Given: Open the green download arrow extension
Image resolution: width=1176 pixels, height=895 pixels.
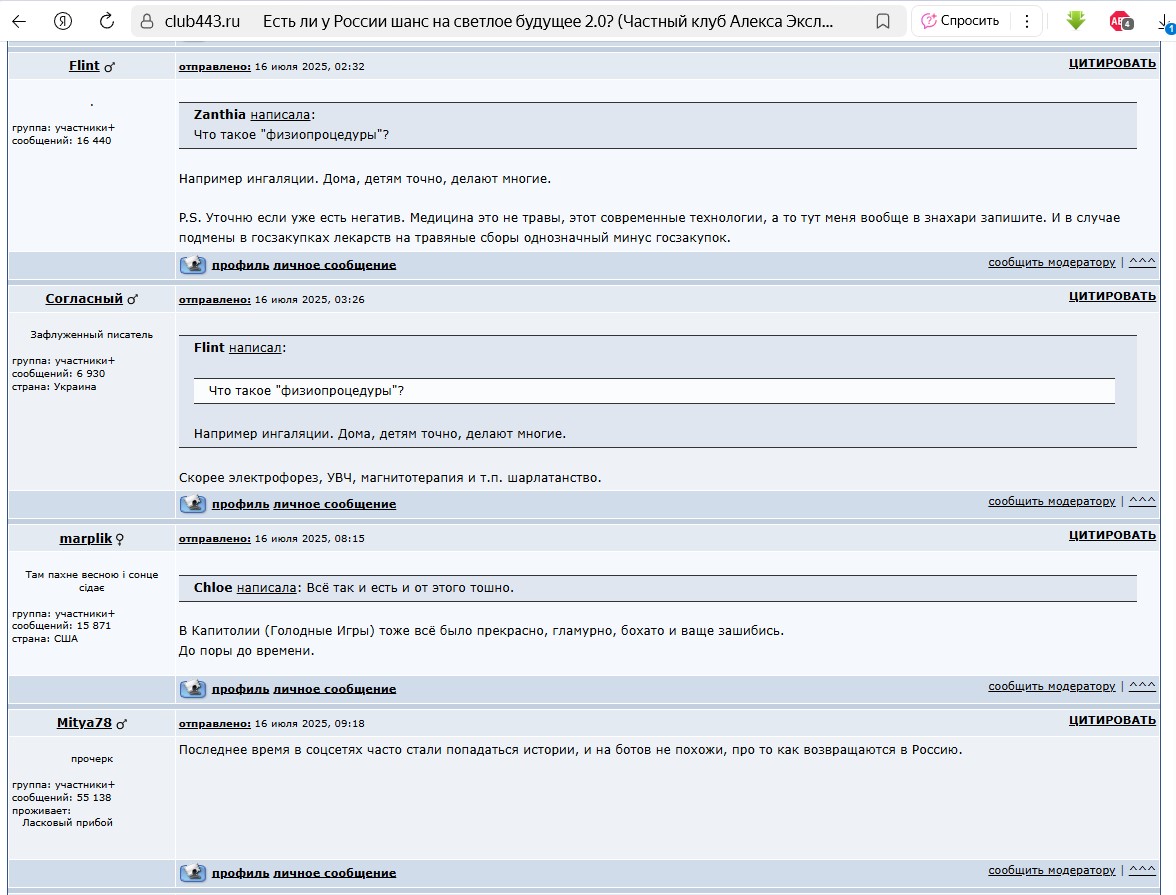Looking at the screenshot, I should click(x=1076, y=21).
